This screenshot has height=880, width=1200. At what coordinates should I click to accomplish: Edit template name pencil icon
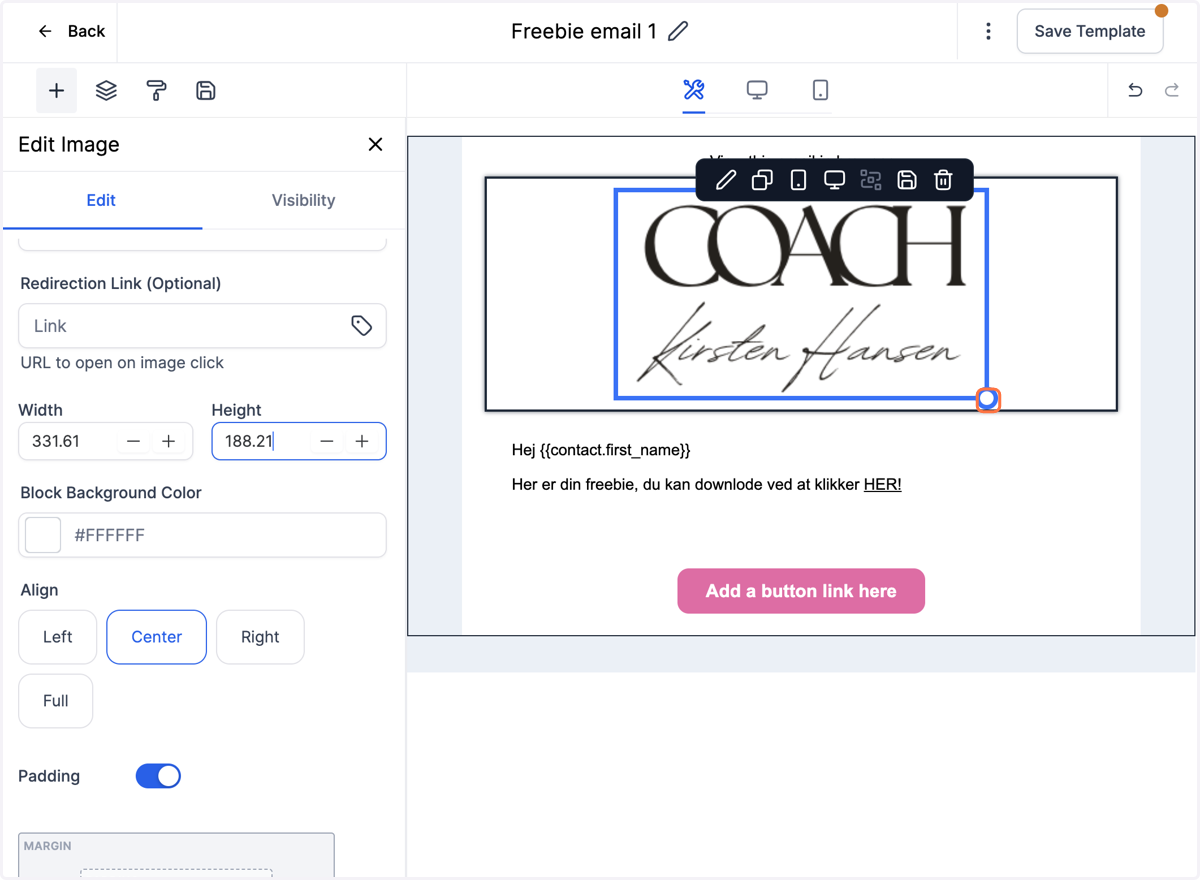(x=678, y=31)
